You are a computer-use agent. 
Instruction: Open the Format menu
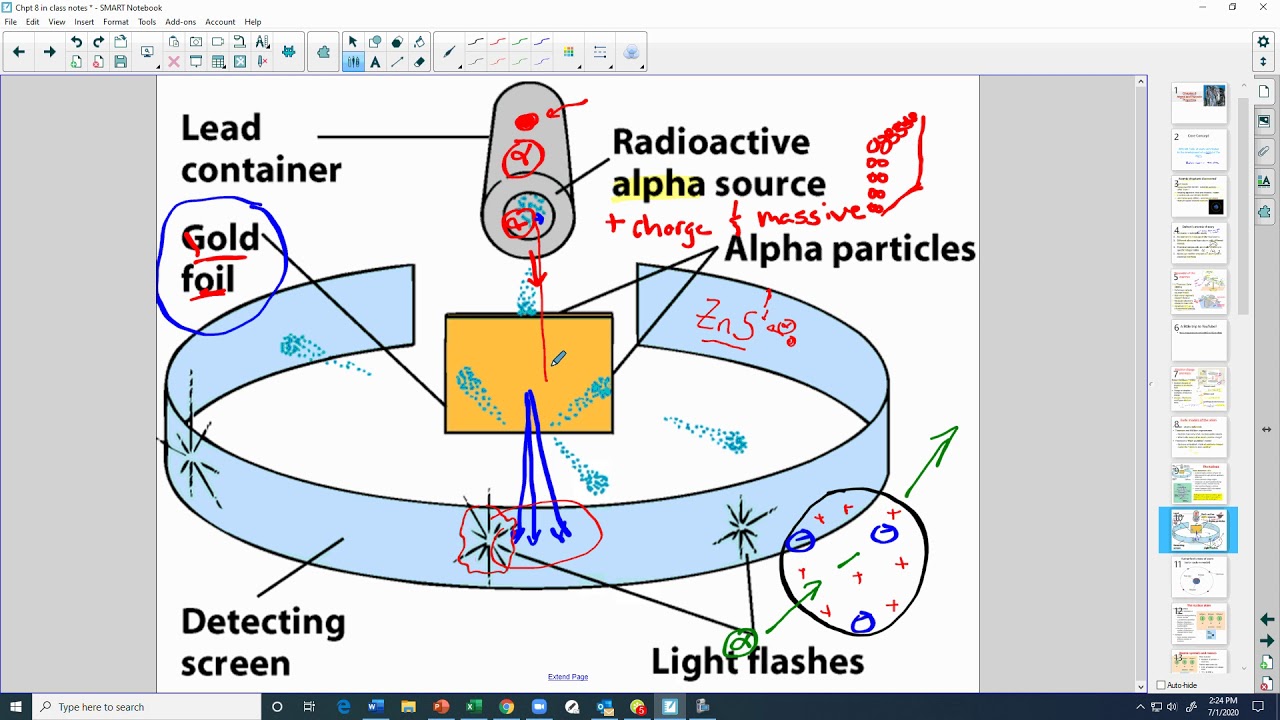(x=116, y=22)
